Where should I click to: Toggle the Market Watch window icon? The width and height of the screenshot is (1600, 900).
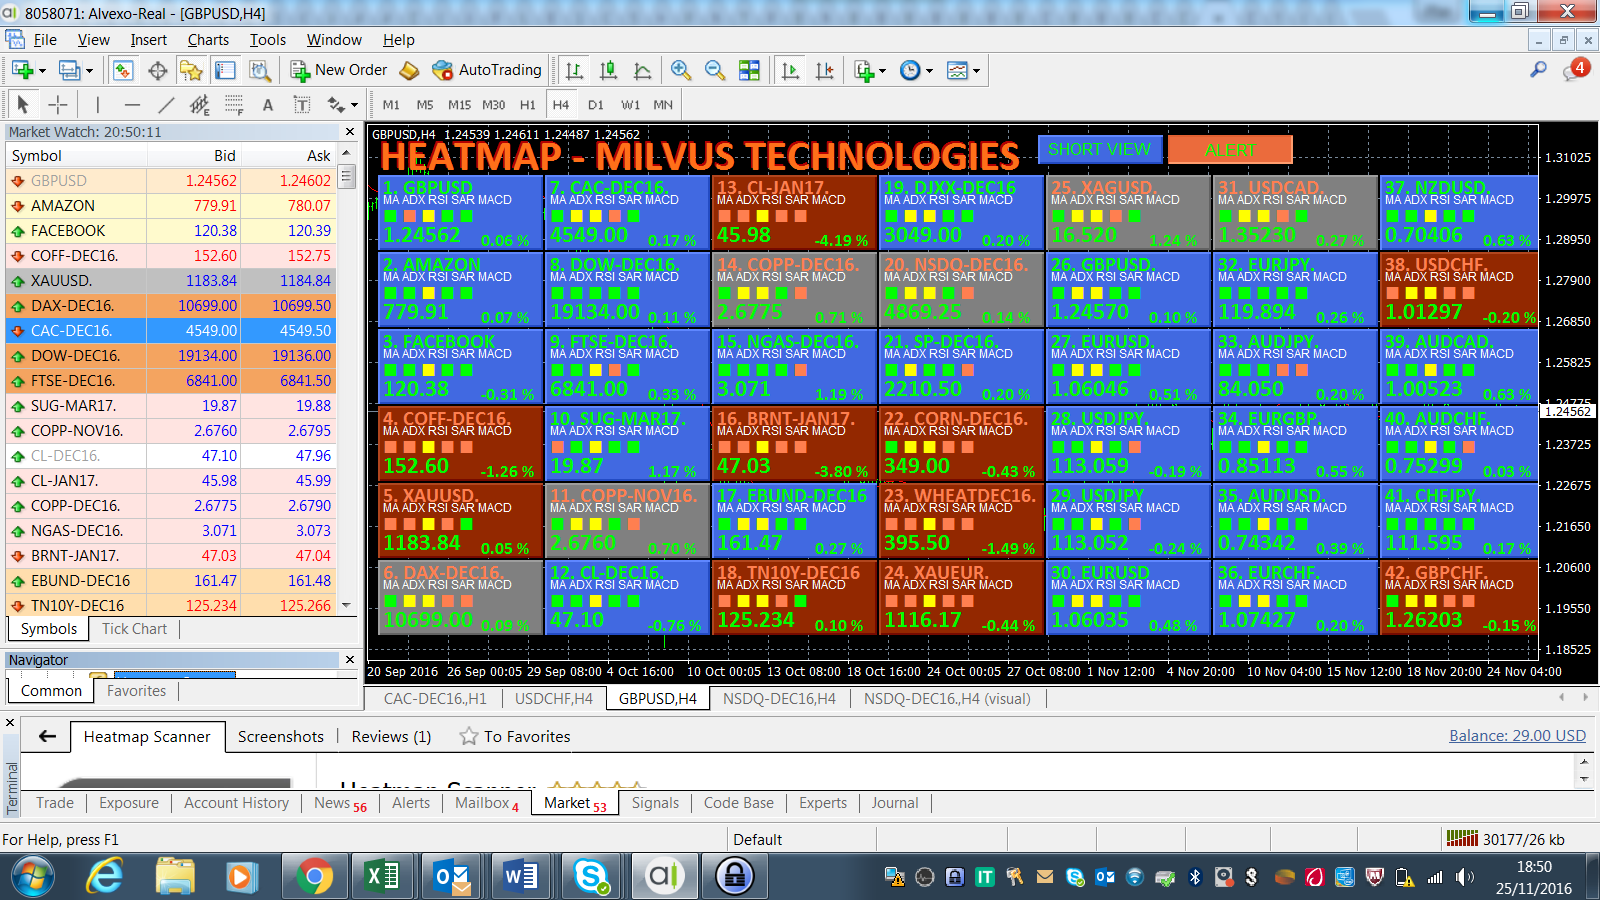(x=123, y=70)
